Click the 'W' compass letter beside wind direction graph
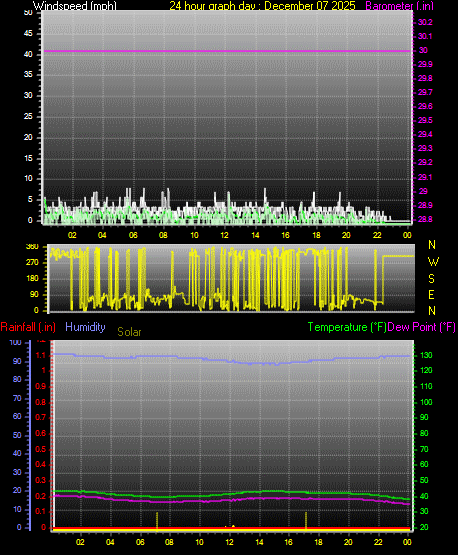 (433, 262)
